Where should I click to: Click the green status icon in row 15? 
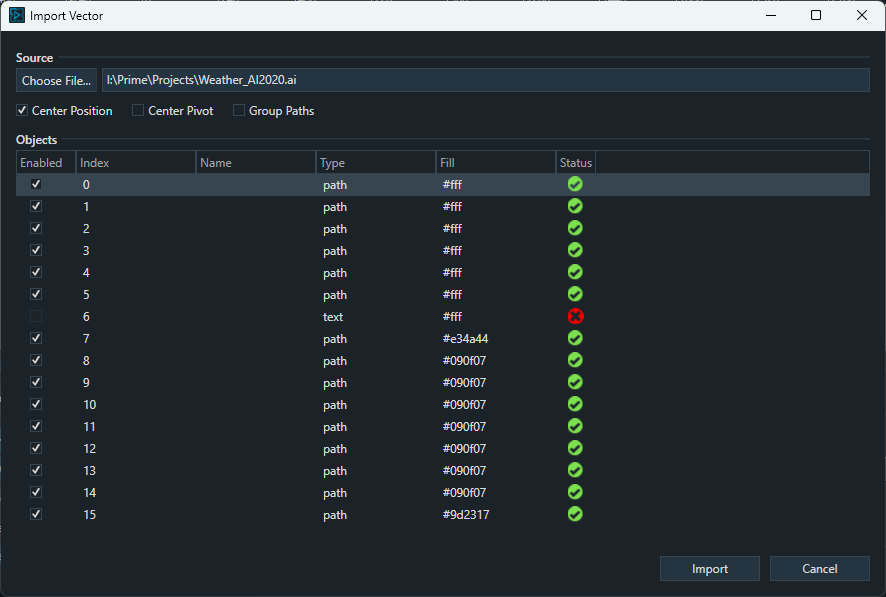(575, 514)
